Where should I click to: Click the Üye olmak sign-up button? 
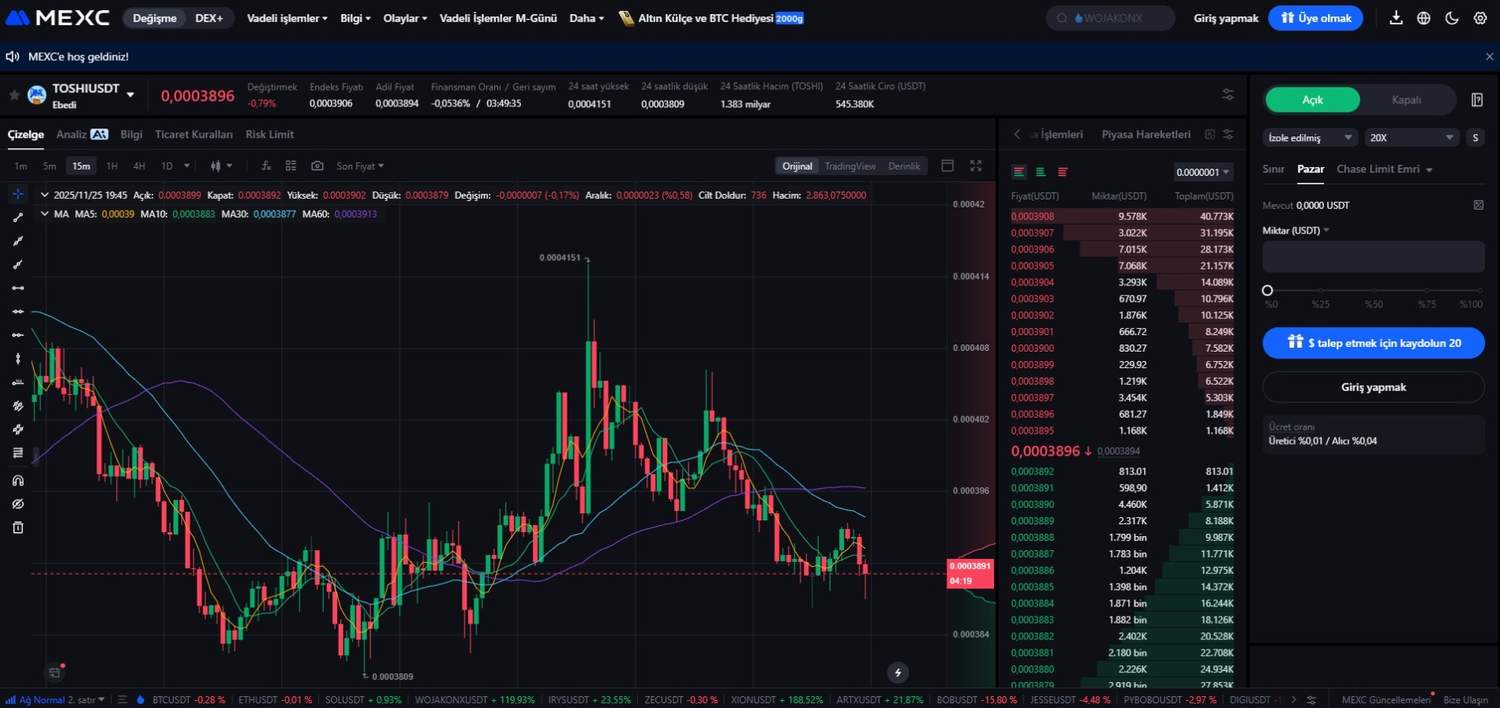[x=1315, y=18]
